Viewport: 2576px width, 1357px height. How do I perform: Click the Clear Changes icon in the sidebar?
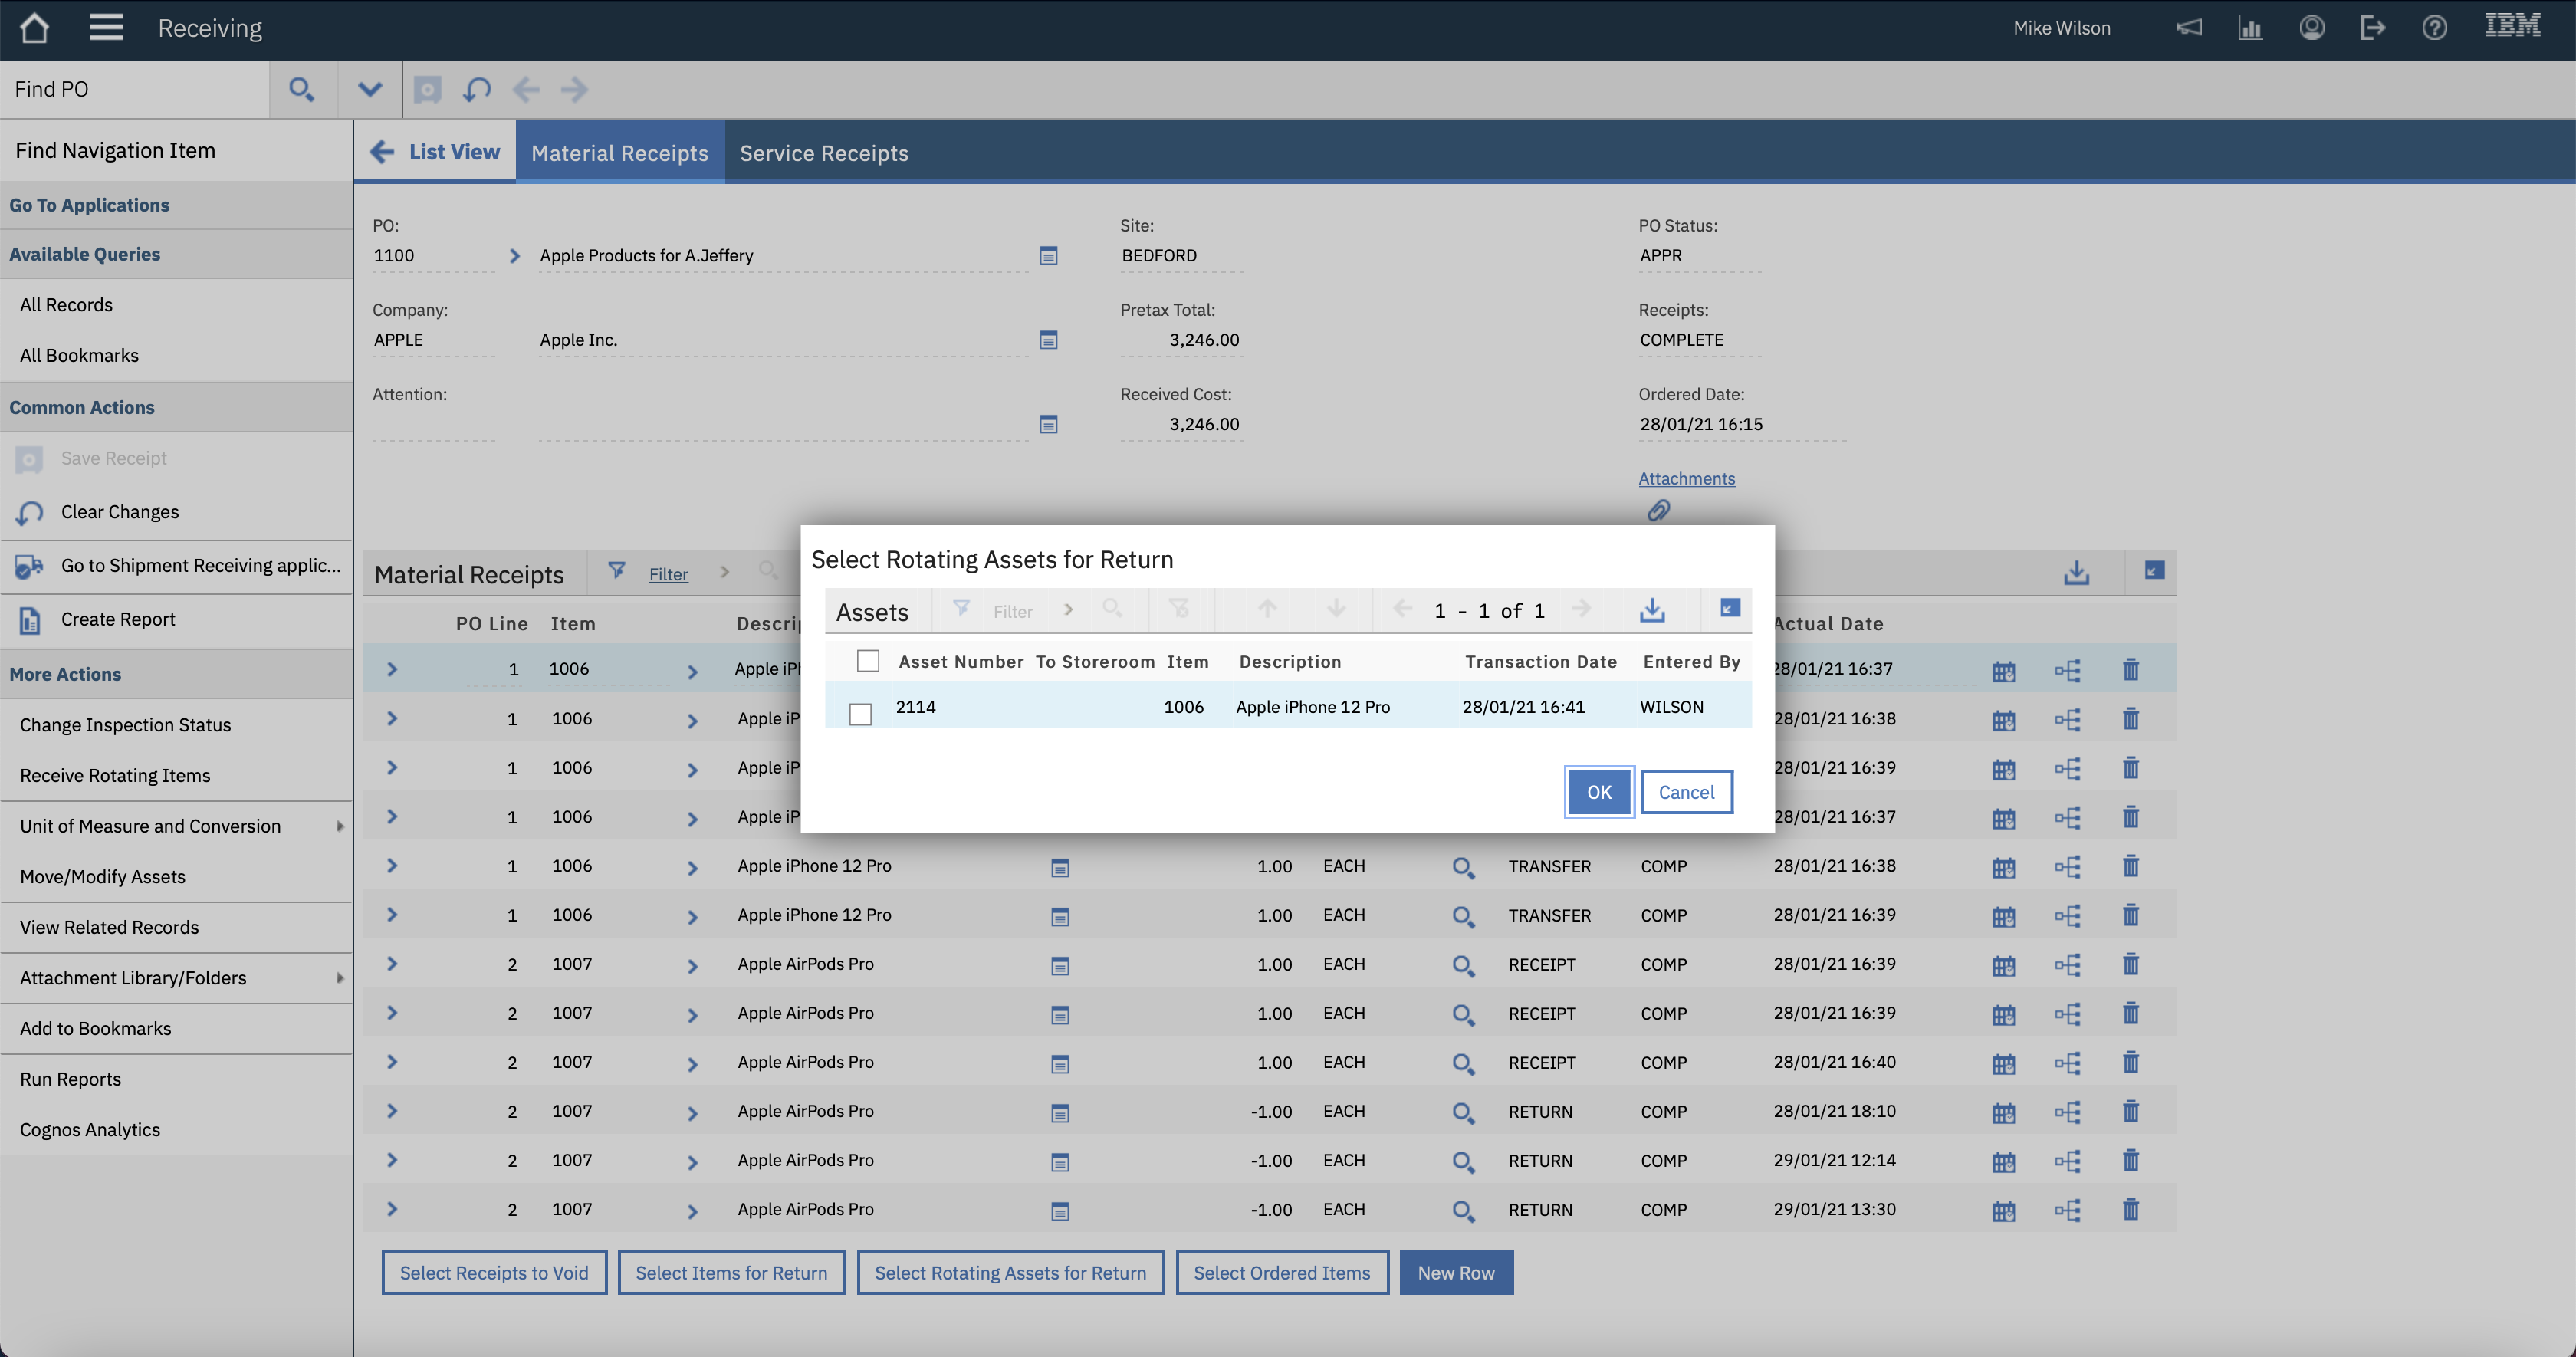click(28, 512)
